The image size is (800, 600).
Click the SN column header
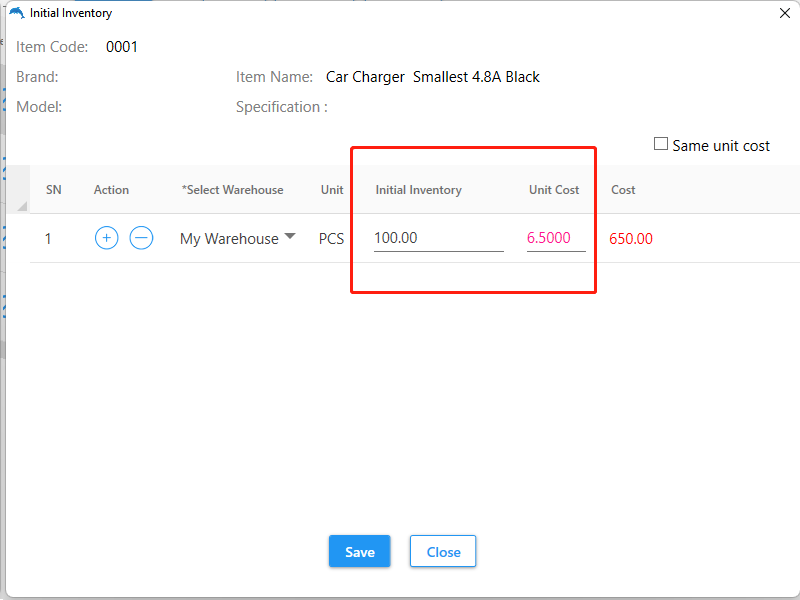(x=54, y=190)
